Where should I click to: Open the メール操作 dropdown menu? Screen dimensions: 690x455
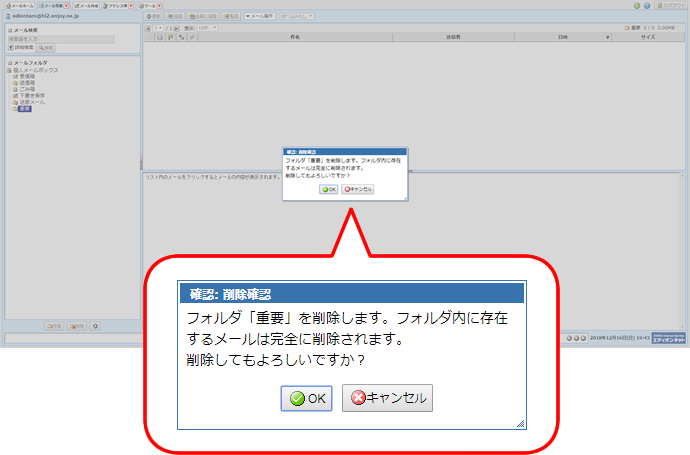click(260, 16)
